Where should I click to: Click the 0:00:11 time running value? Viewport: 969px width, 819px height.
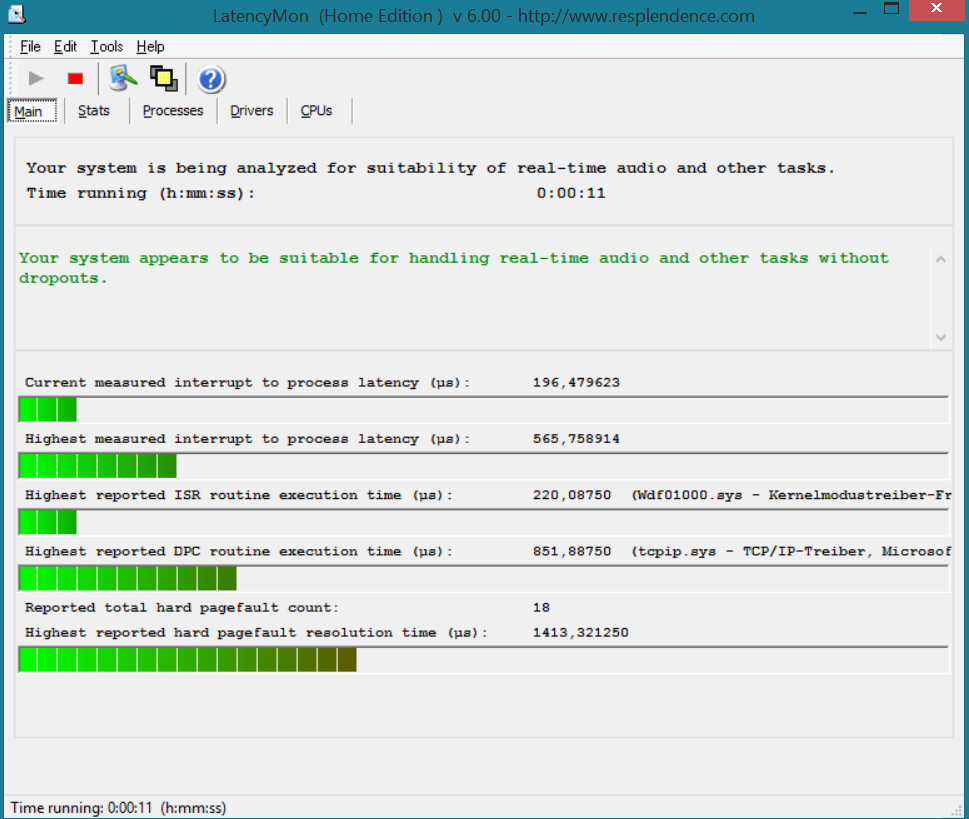(571, 193)
